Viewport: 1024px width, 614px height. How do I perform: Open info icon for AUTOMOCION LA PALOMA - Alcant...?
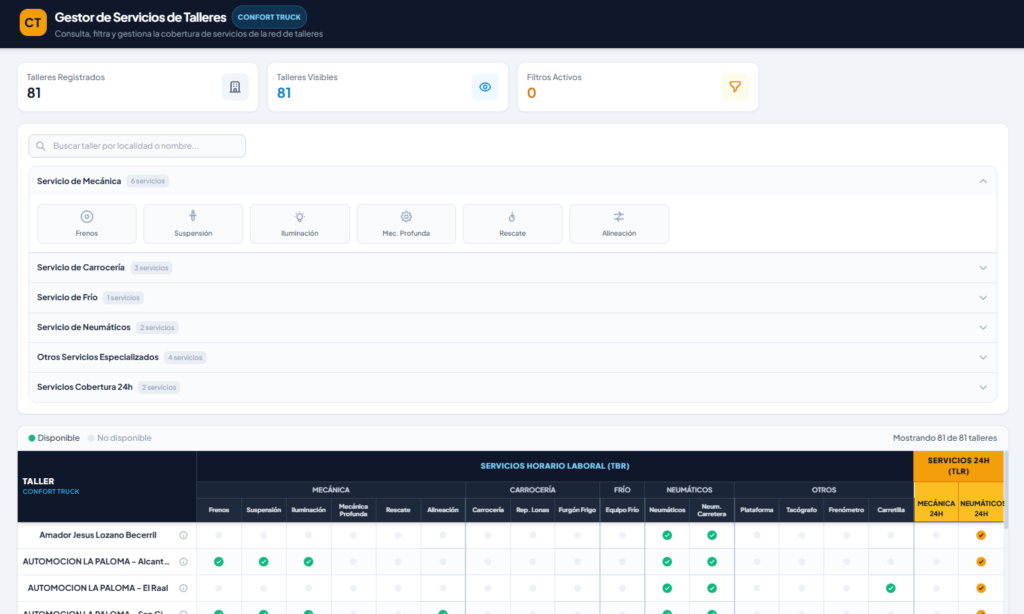[x=184, y=562]
